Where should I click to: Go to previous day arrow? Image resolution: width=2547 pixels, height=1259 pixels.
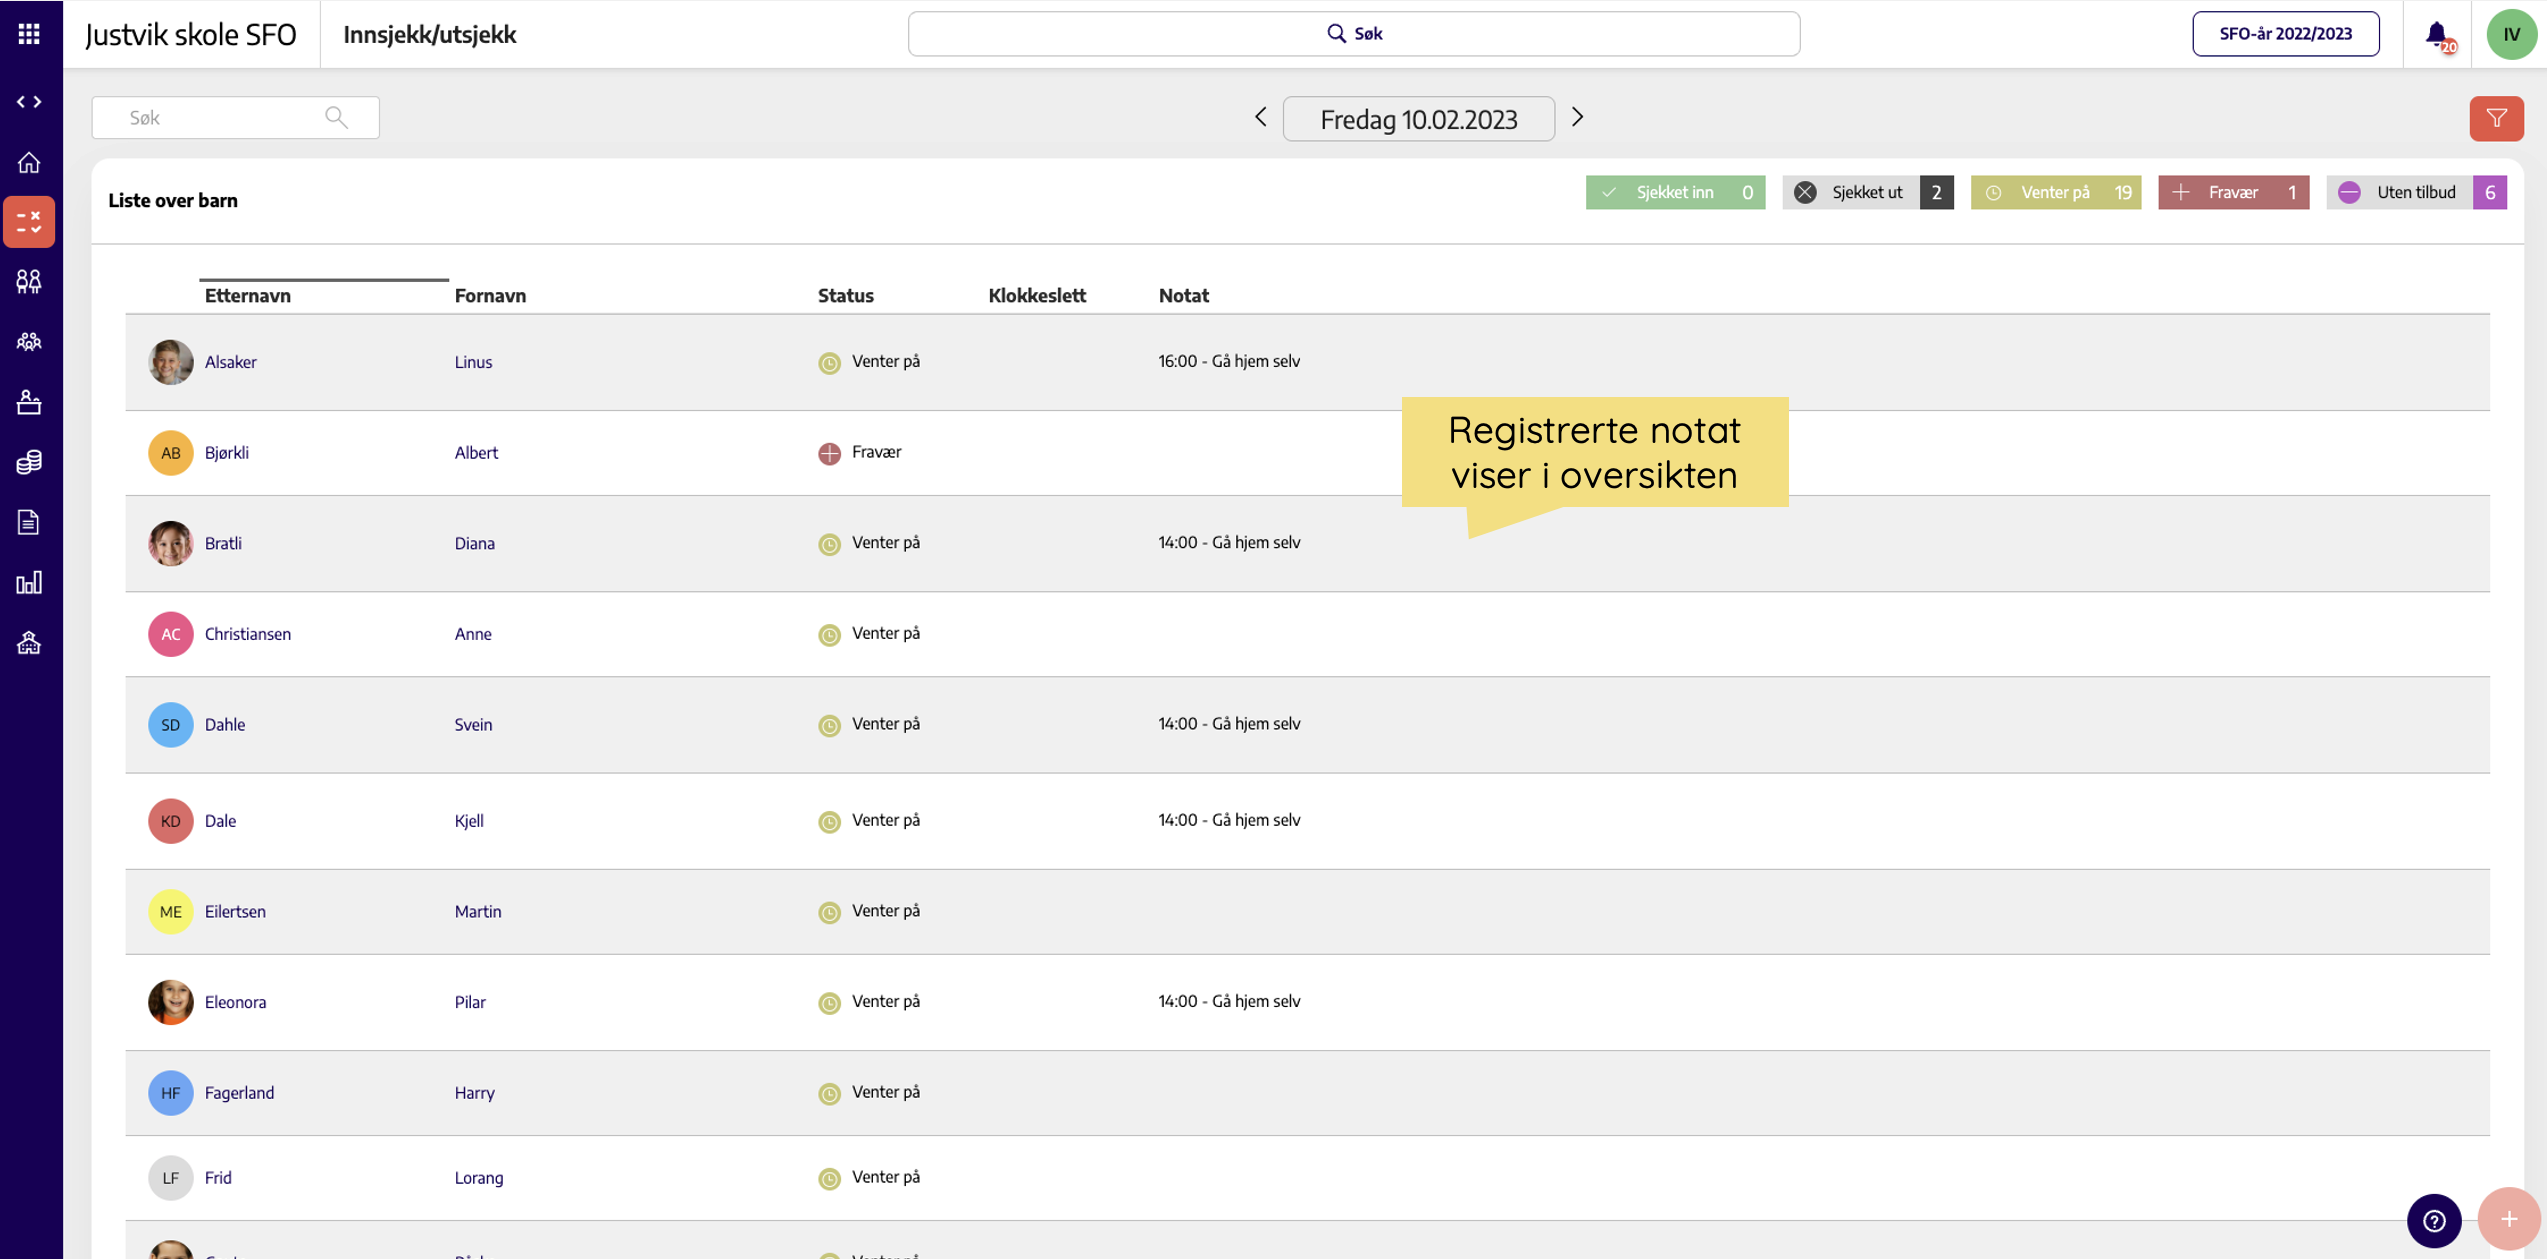coord(1260,117)
